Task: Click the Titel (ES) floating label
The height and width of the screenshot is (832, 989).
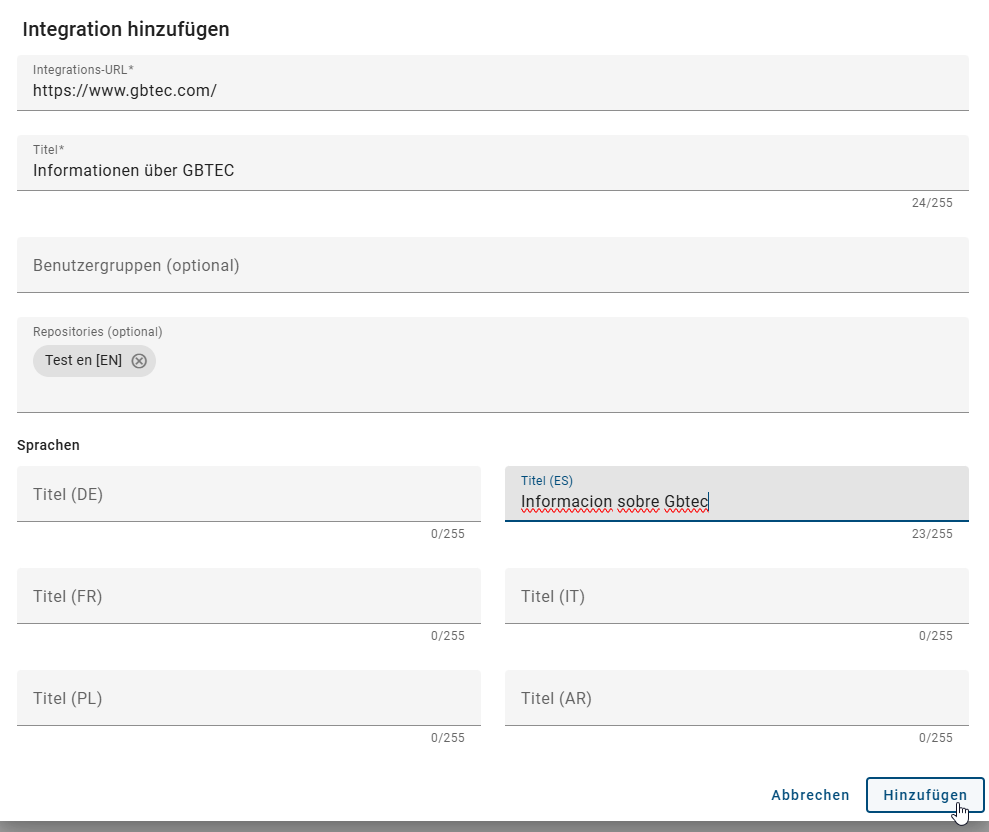Action: (546, 480)
